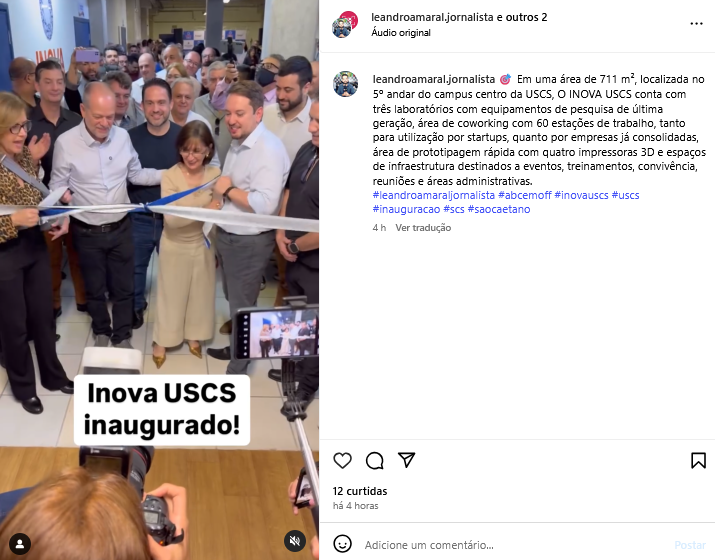Image resolution: width=715 pixels, height=560 pixels.
Task: View who liked via '12 curtidas'
Action: [x=360, y=491]
